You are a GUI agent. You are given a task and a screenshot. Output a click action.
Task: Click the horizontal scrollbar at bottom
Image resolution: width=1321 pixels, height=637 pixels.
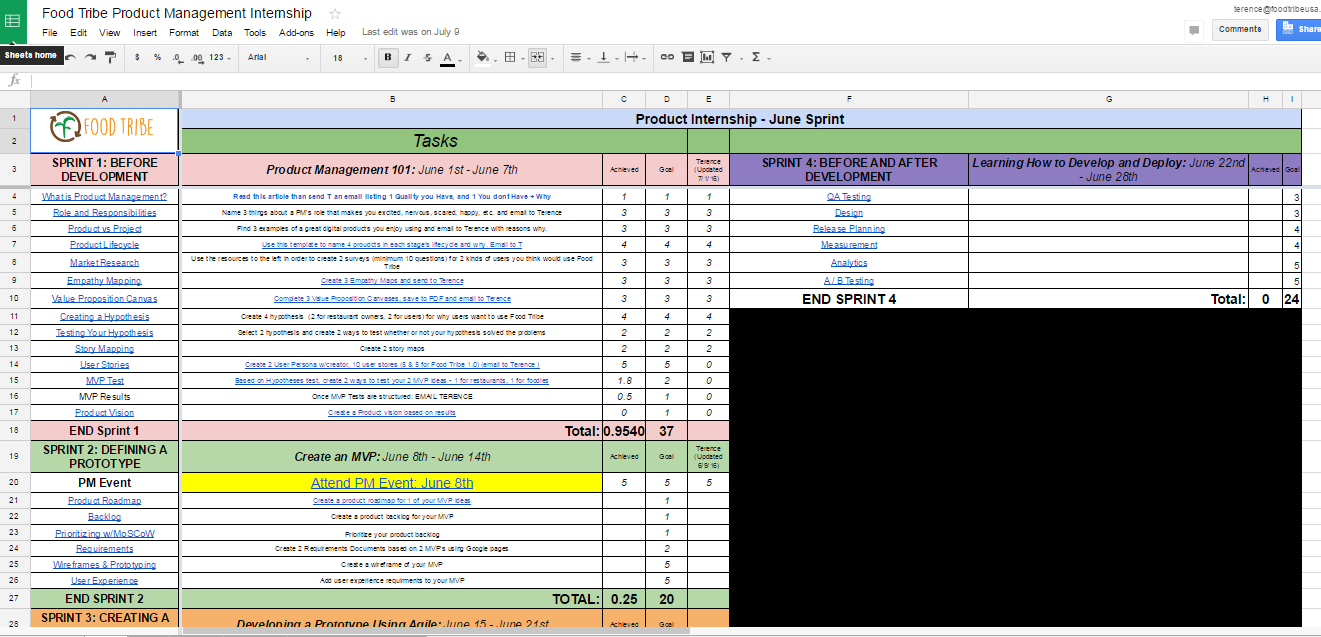[x=436, y=630]
